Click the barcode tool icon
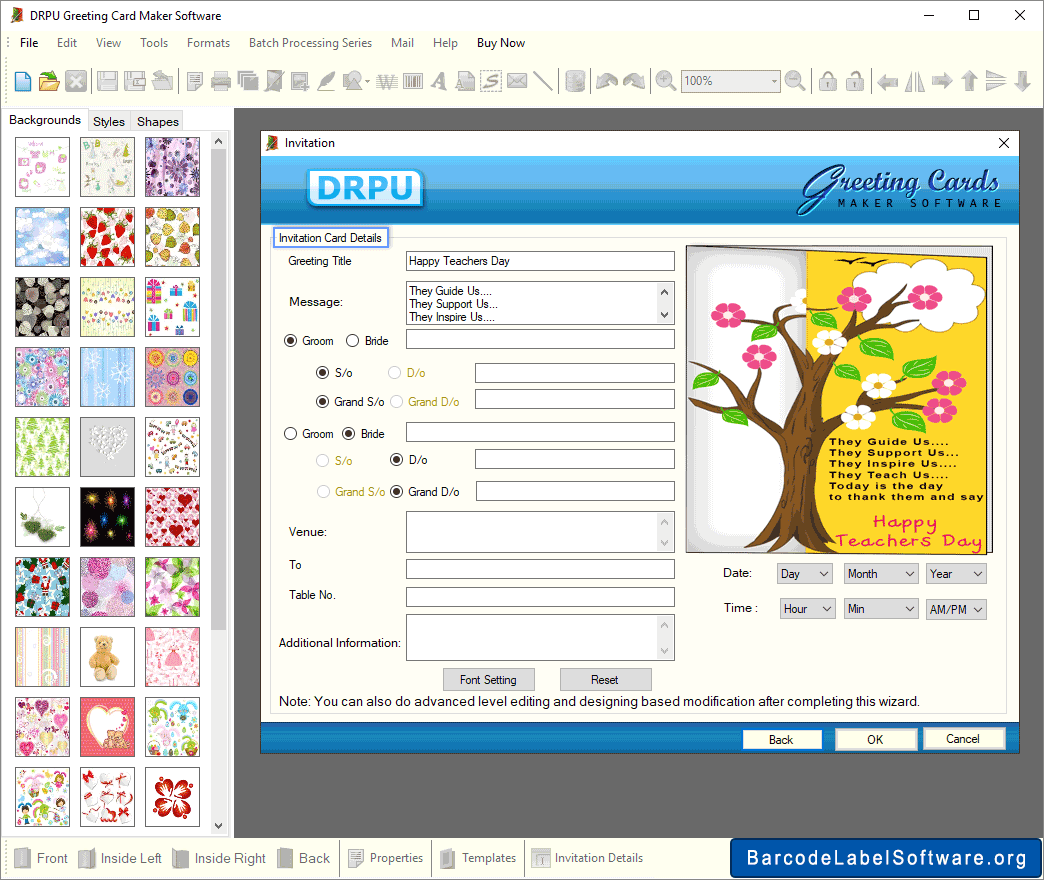 pyautogui.click(x=413, y=81)
